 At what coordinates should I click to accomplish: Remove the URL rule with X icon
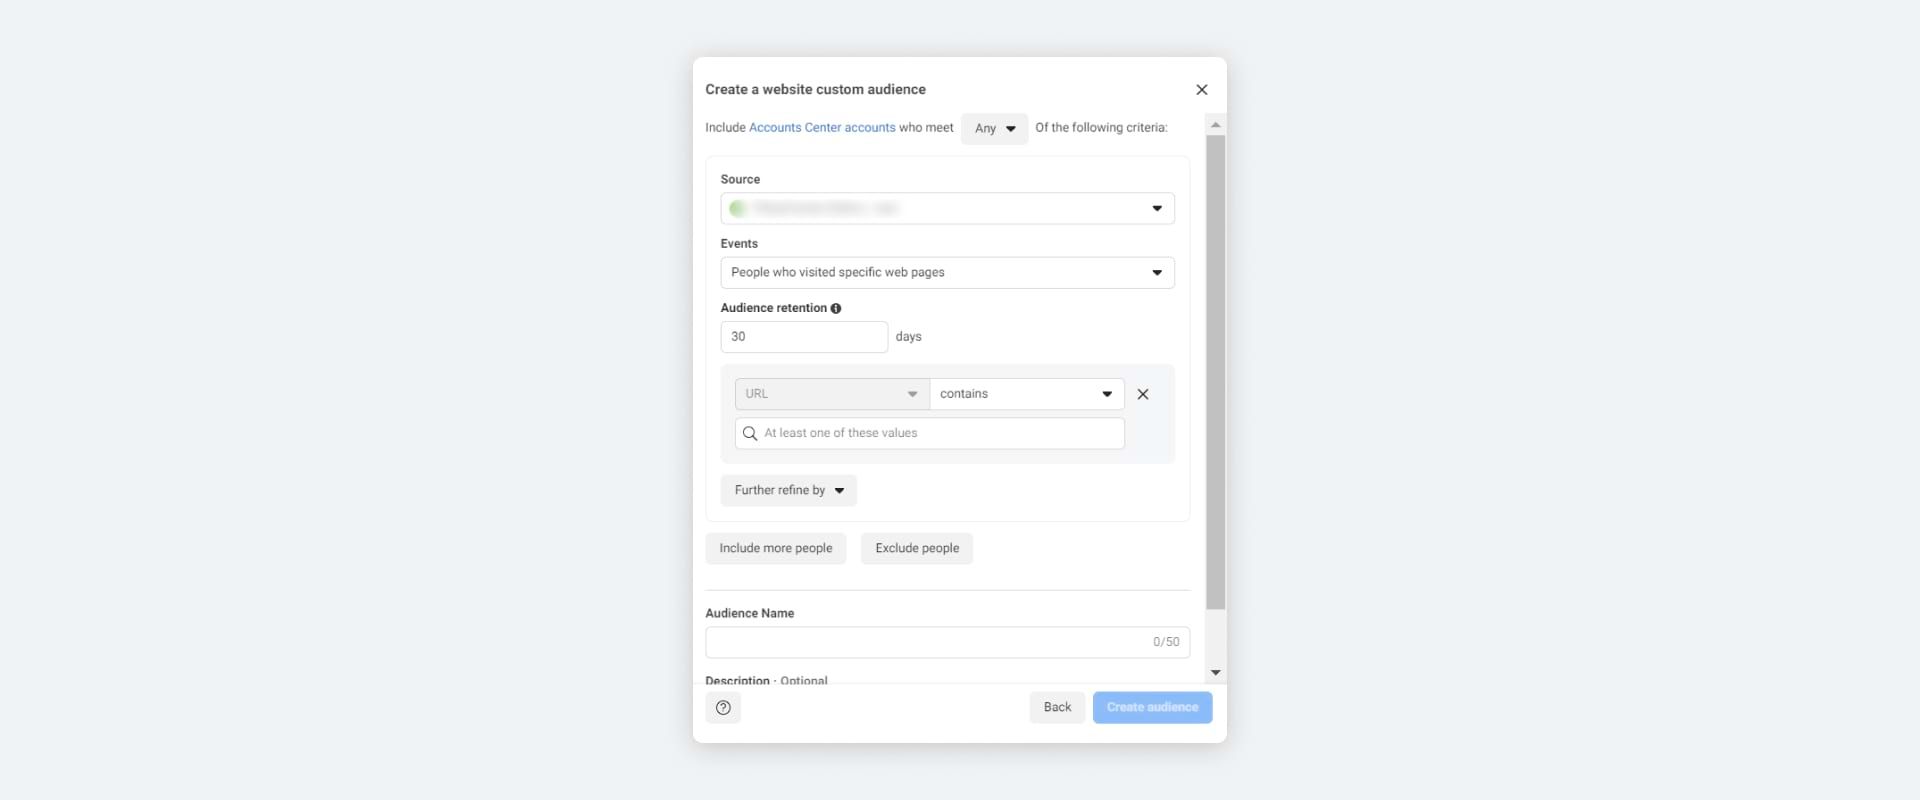(1143, 394)
